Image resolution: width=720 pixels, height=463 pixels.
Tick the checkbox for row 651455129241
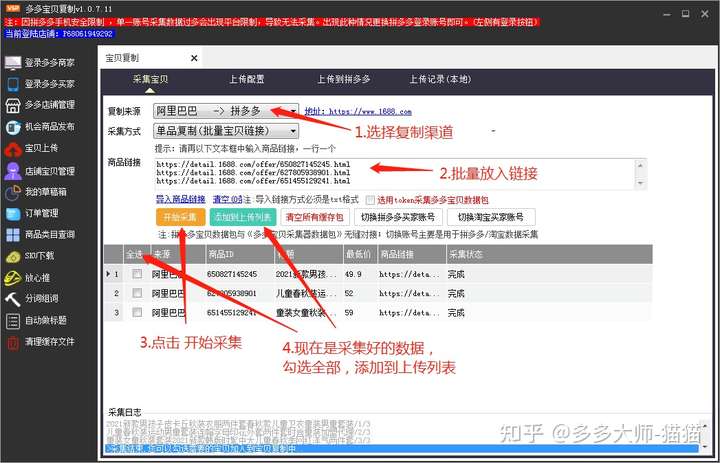[x=137, y=312]
